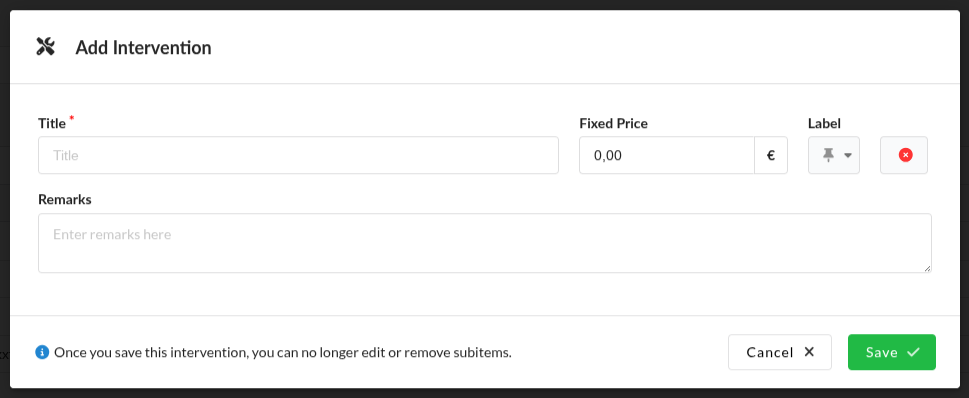The width and height of the screenshot is (969, 398).
Task: Click the blue info icon
Action: point(42,352)
